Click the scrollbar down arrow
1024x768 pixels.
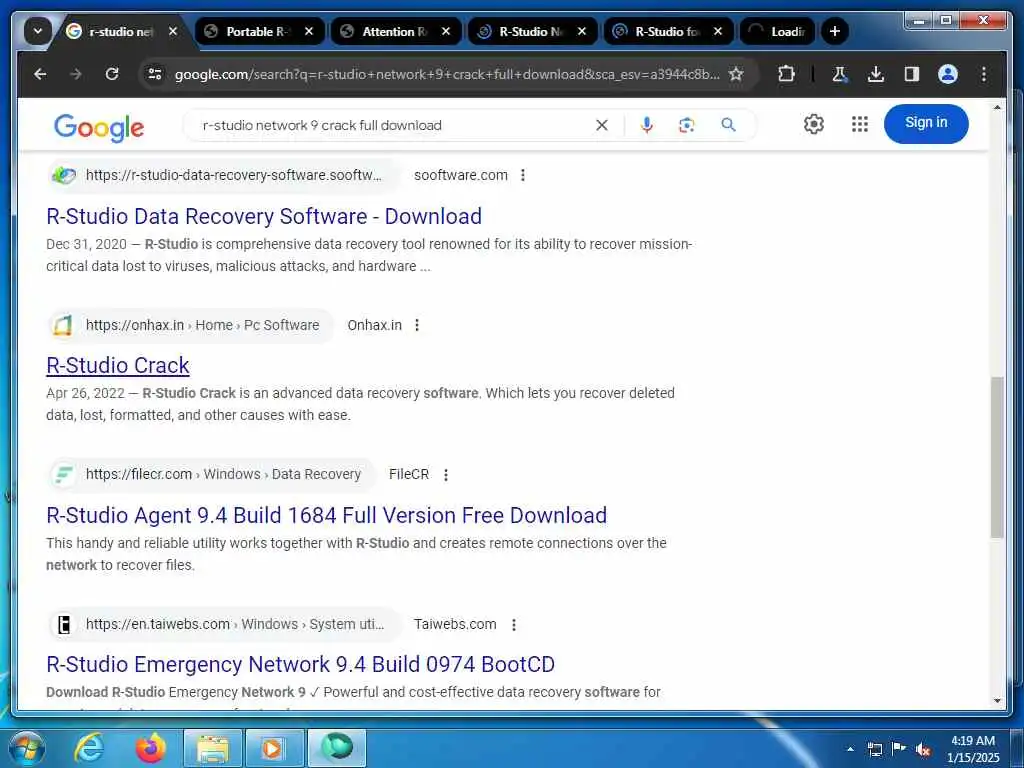(997, 701)
